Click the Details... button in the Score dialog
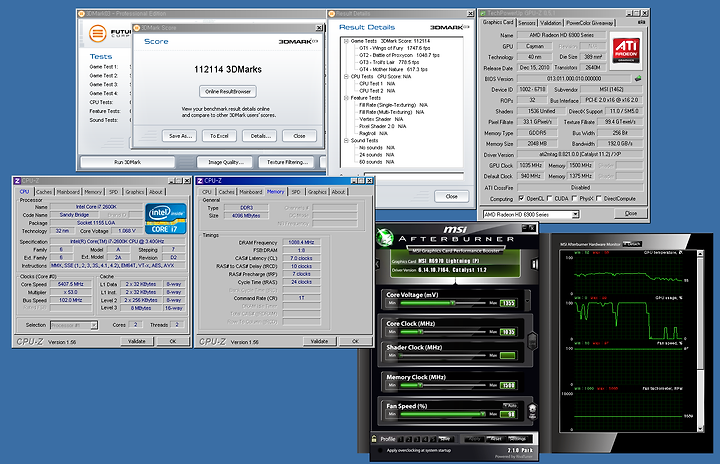This screenshot has height=464, width=720. click(260, 136)
